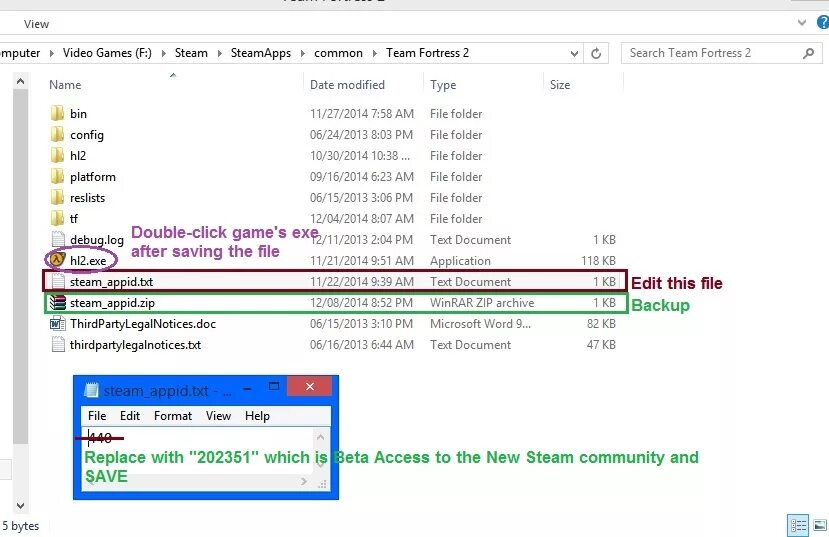The width and height of the screenshot is (829, 537).
Task: Expand the Steam breadcrumb arrow
Action: pyautogui.click(x=219, y=53)
